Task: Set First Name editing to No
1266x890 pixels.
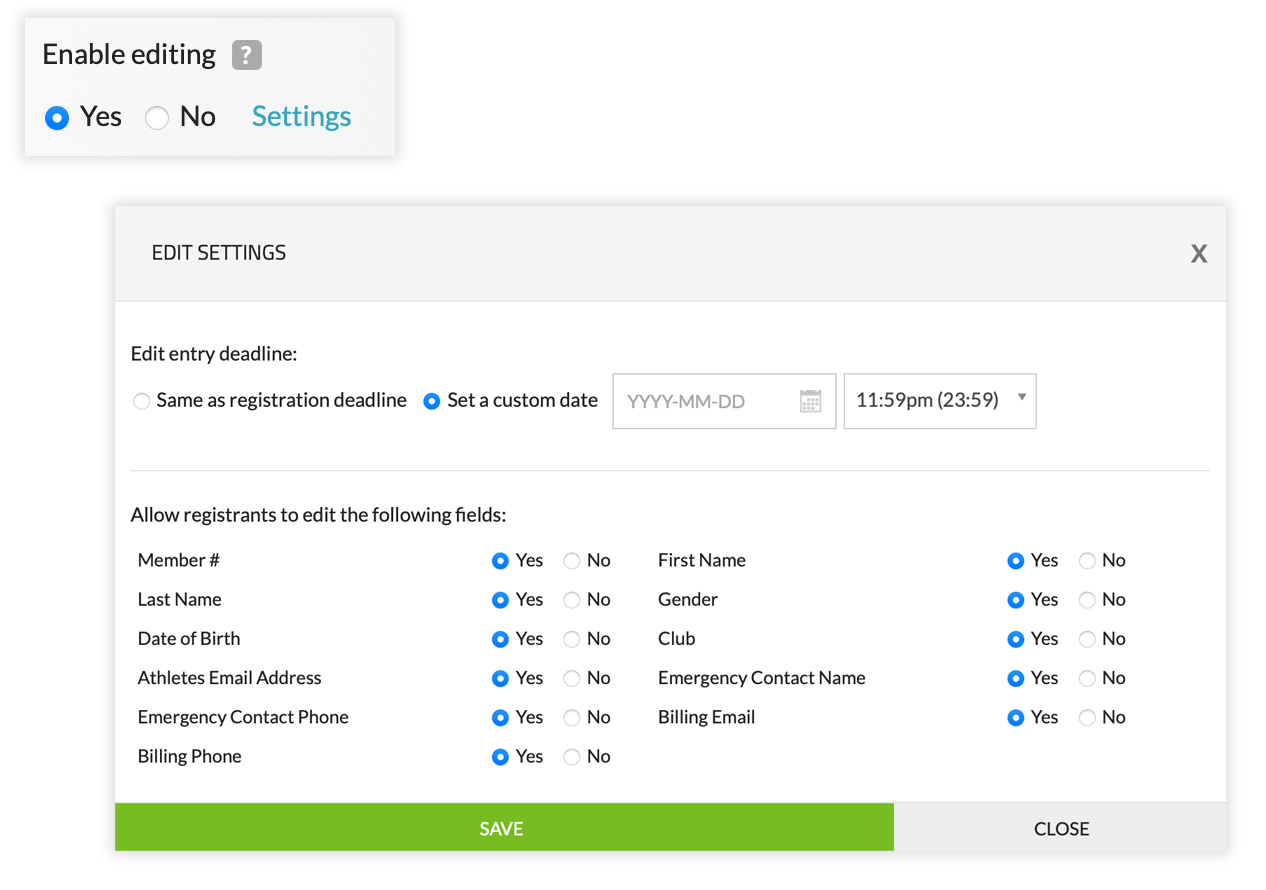Action: [1087, 561]
